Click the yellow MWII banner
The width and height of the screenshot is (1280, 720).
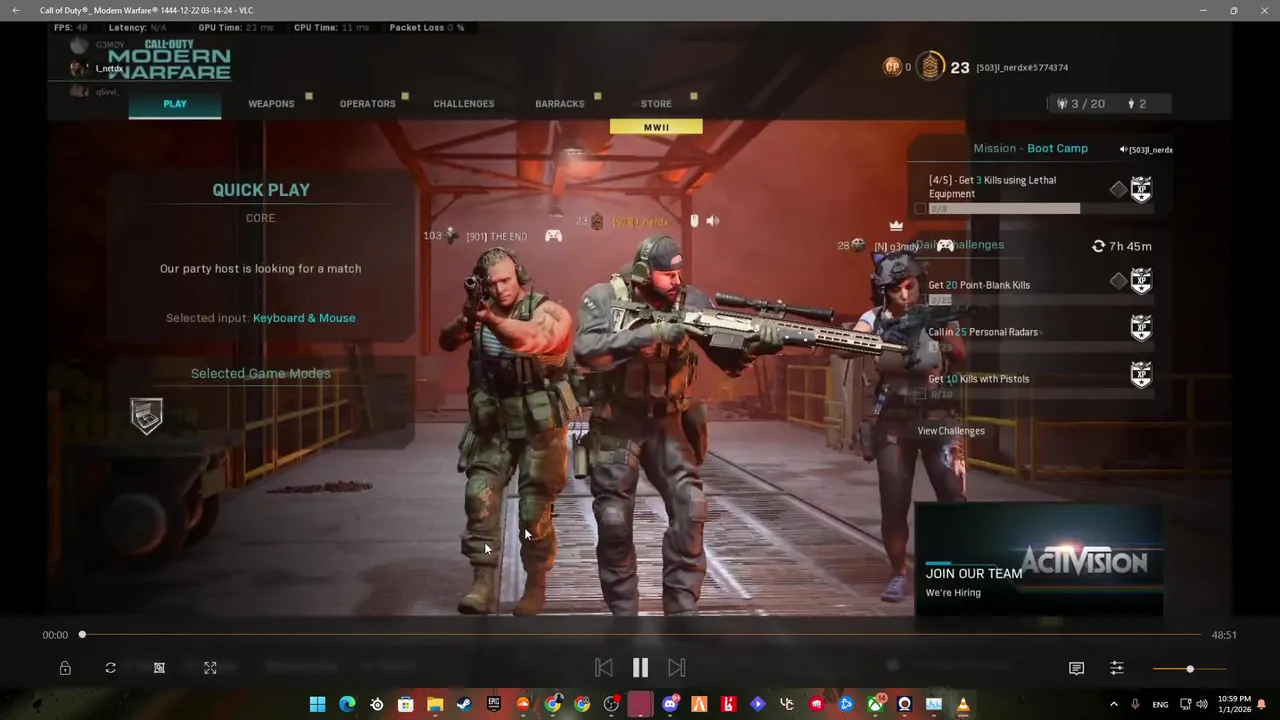click(x=656, y=127)
